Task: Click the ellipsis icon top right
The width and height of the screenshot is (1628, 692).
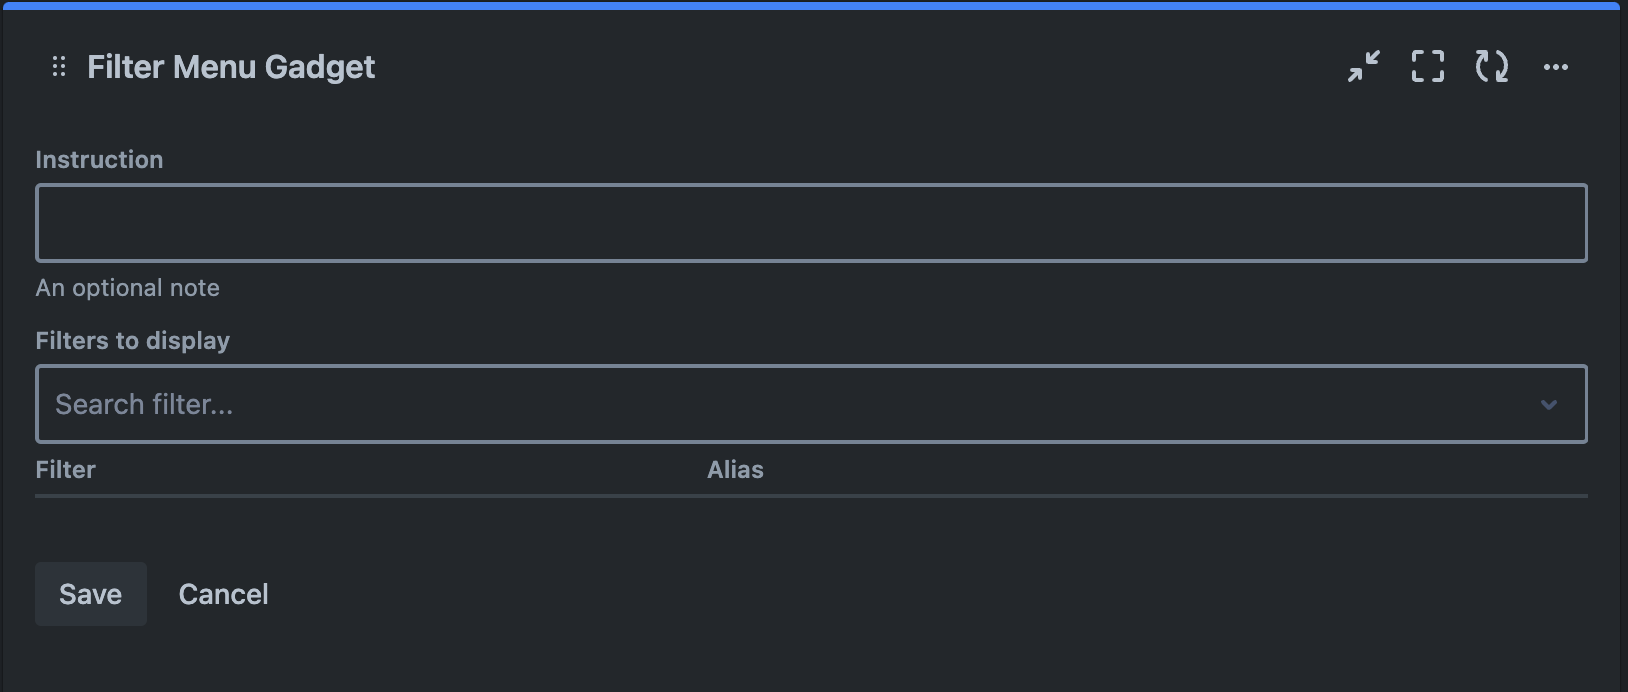Action: [x=1556, y=66]
